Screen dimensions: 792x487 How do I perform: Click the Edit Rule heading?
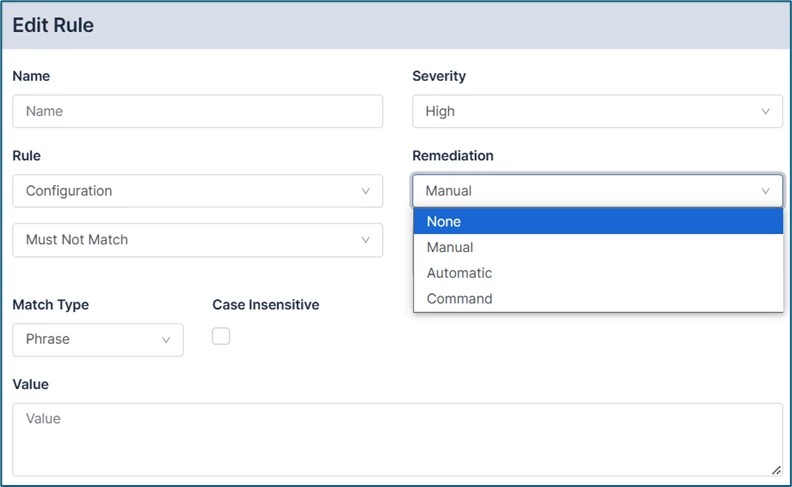pyautogui.click(x=53, y=25)
